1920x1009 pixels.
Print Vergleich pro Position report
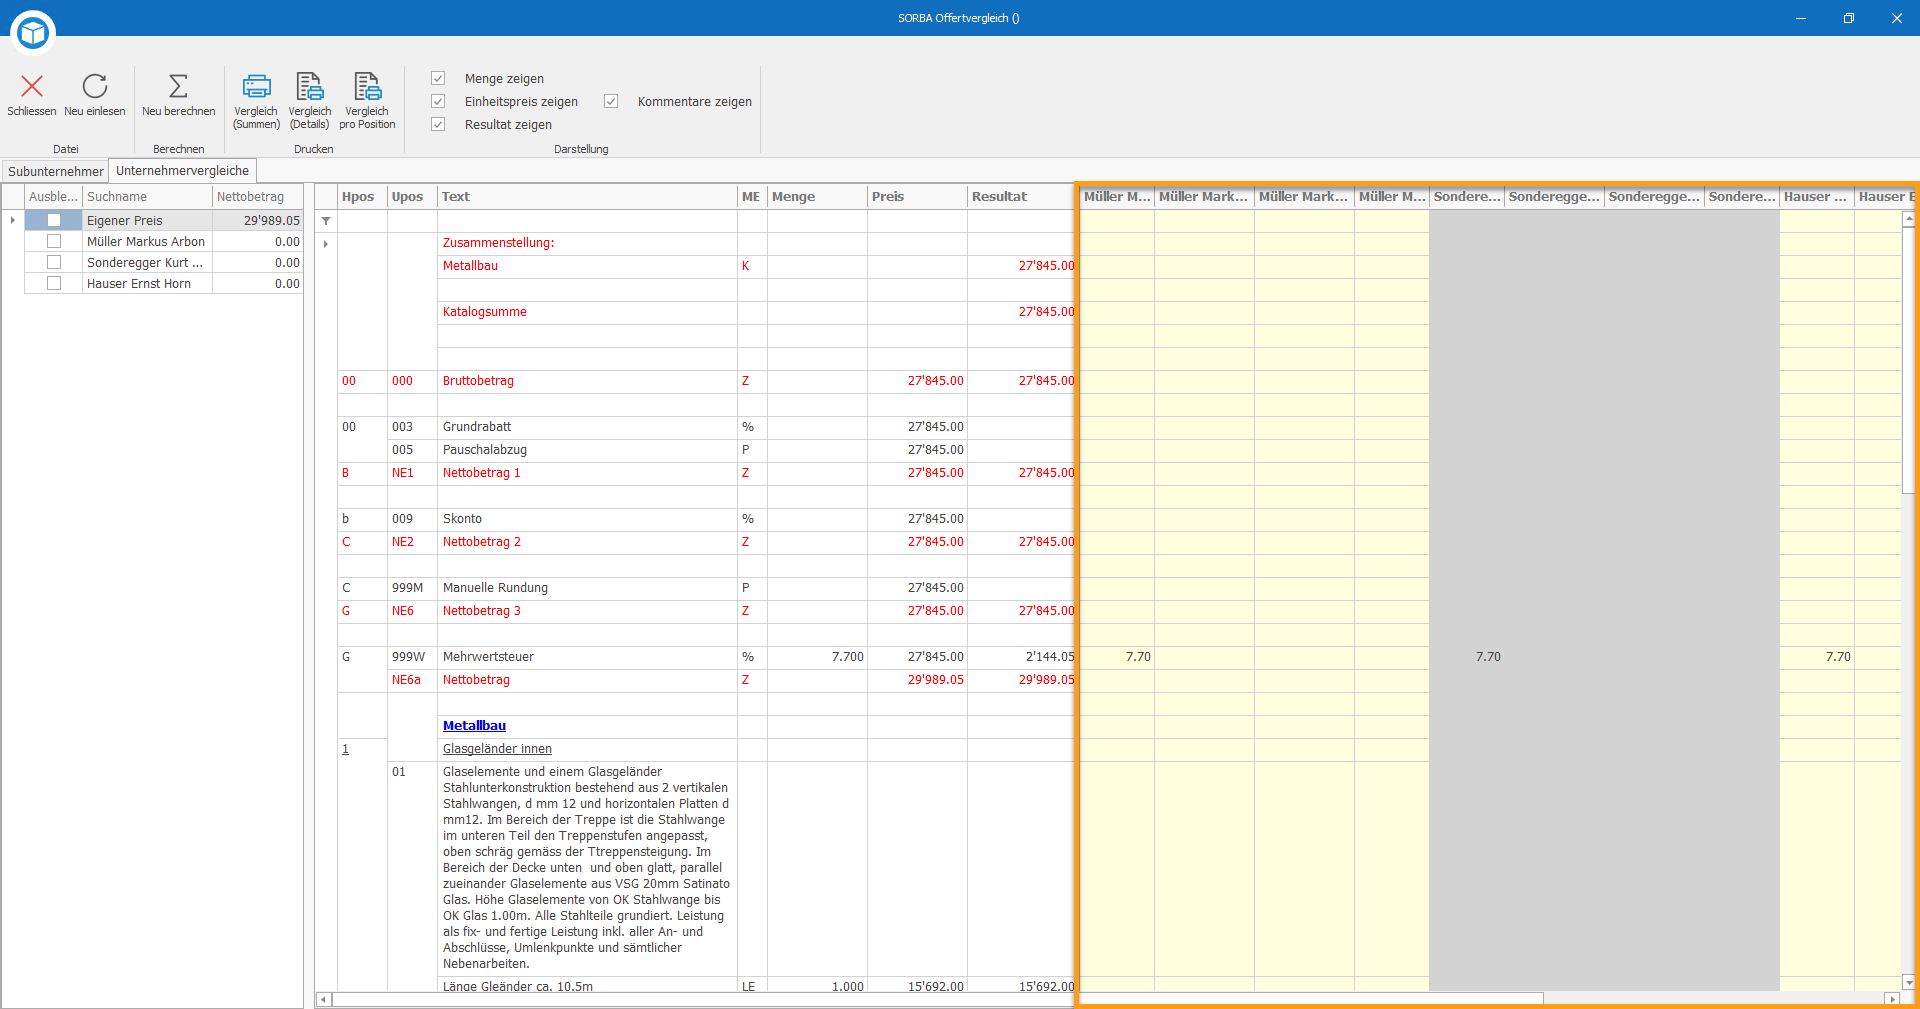click(367, 86)
